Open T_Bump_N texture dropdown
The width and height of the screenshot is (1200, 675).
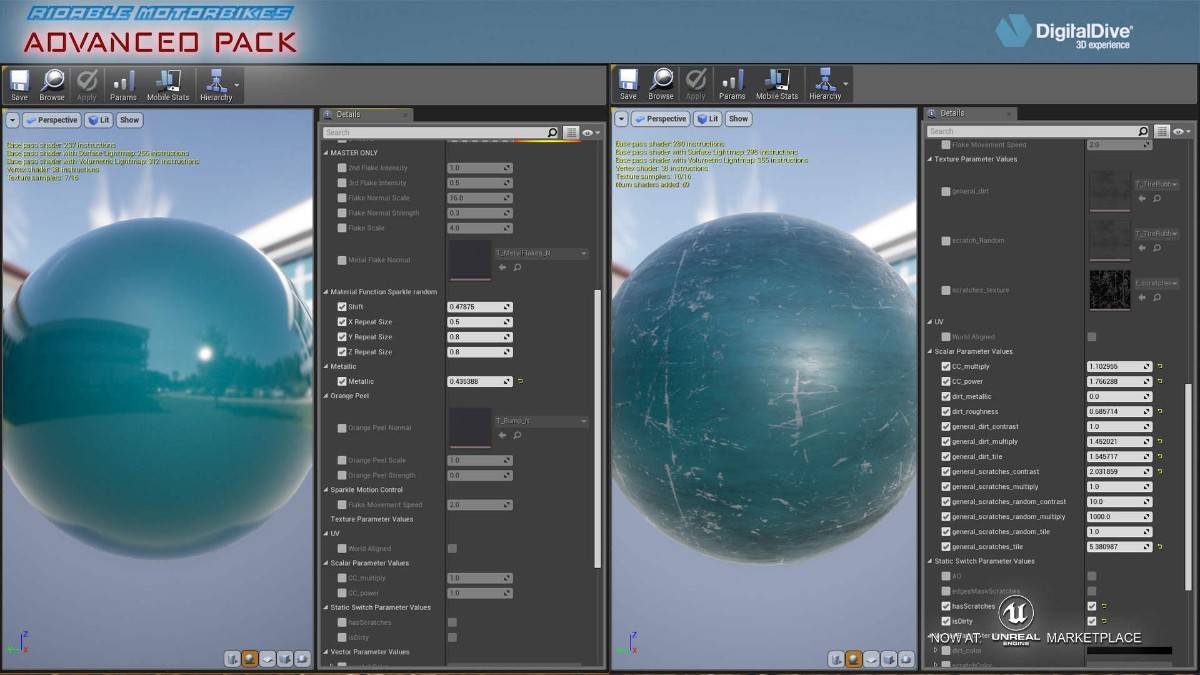(541, 421)
